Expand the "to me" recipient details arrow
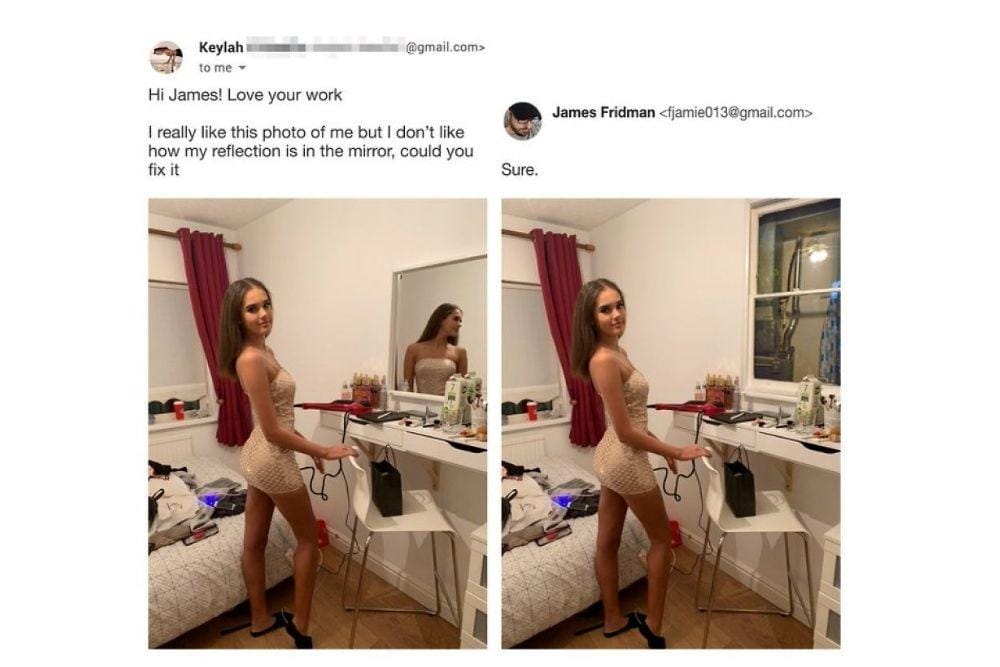 tap(242, 68)
